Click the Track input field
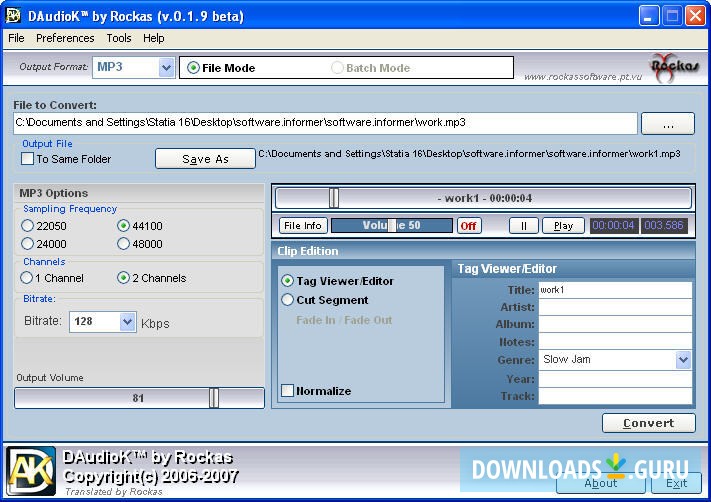The width and height of the screenshot is (711, 502). click(615, 396)
